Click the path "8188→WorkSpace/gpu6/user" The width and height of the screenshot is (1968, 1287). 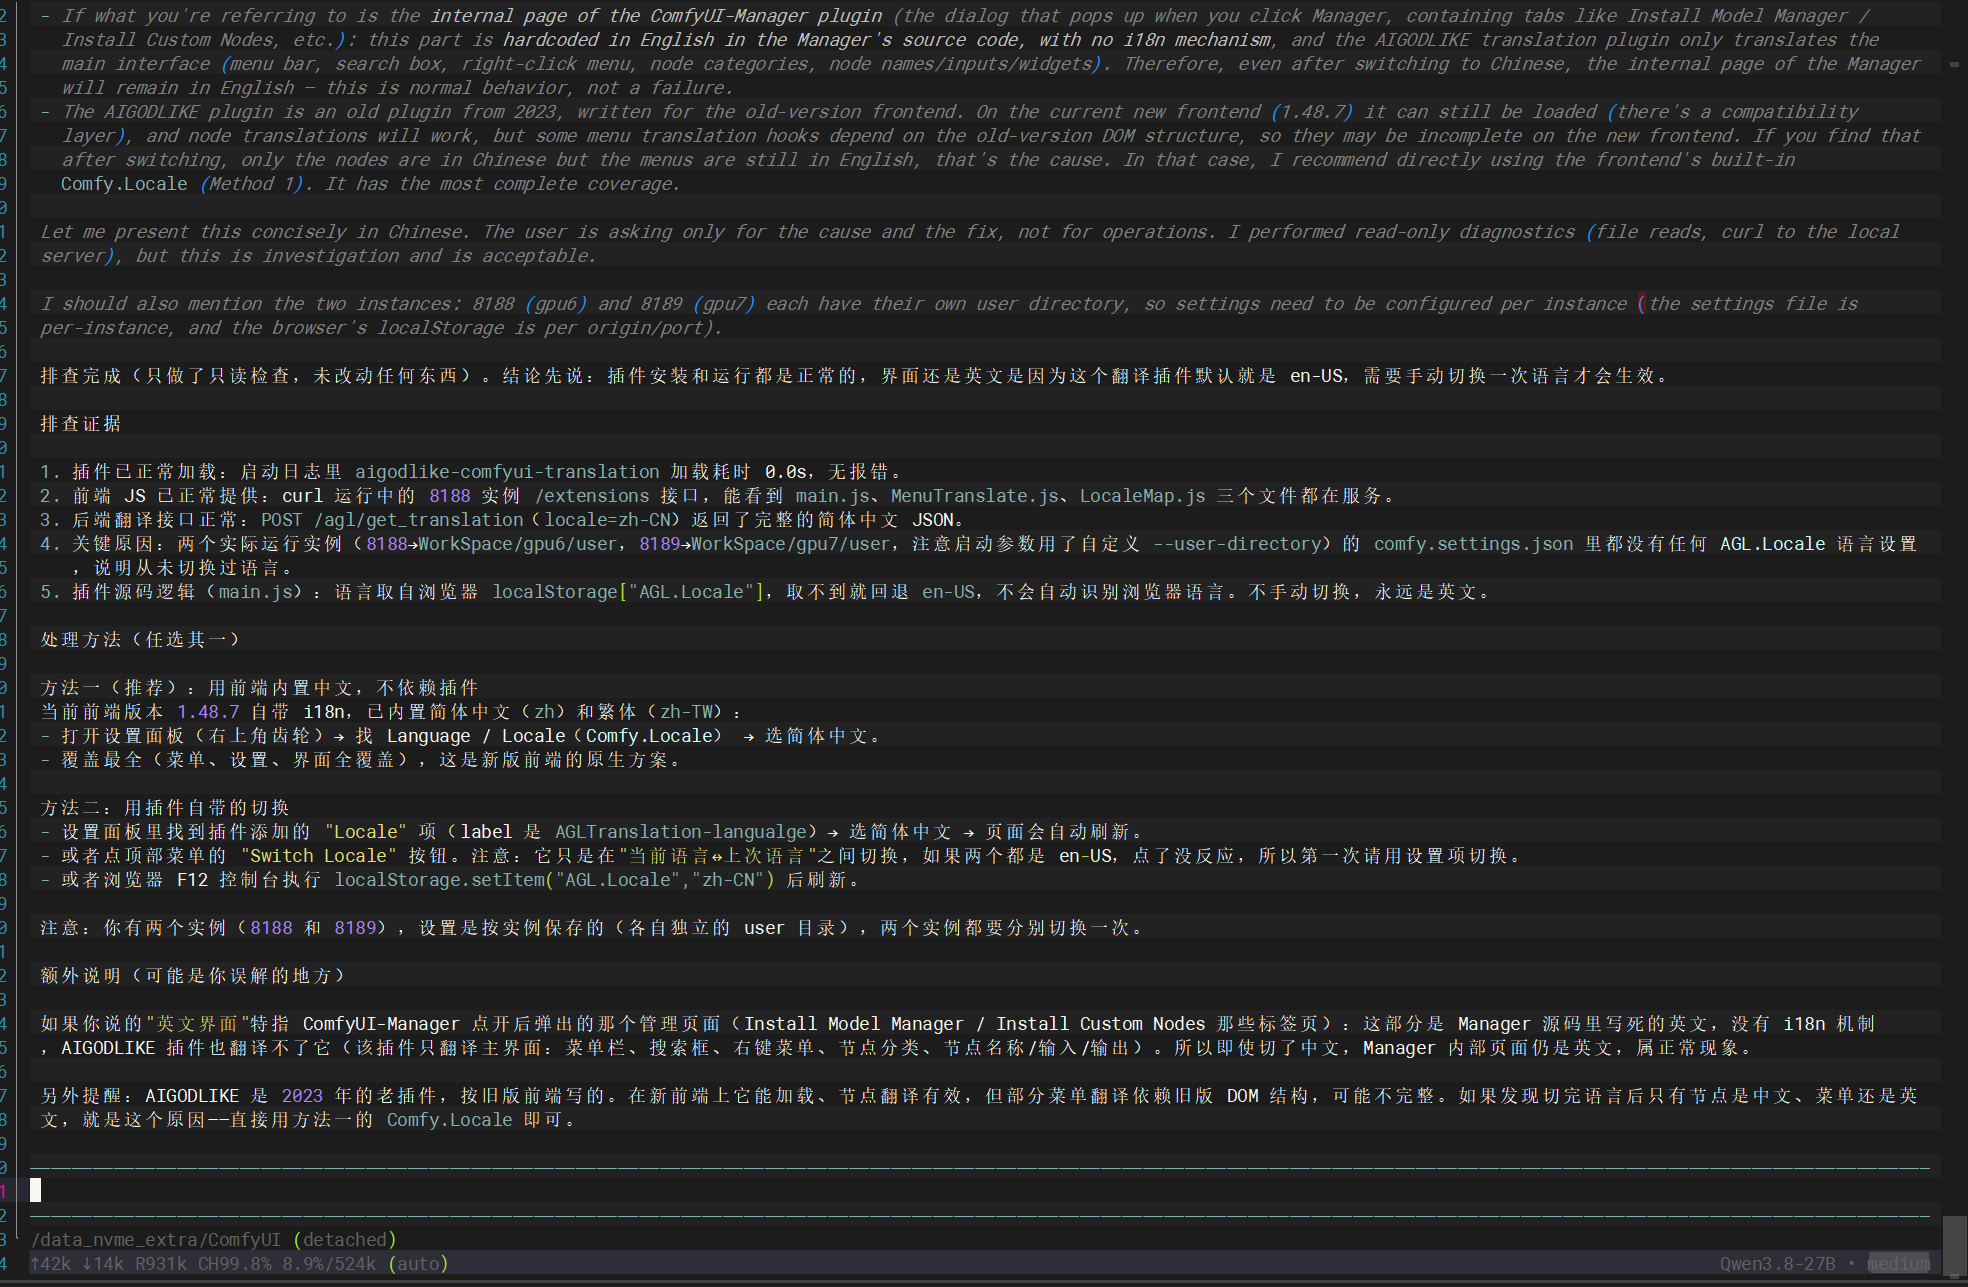[491, 544]
